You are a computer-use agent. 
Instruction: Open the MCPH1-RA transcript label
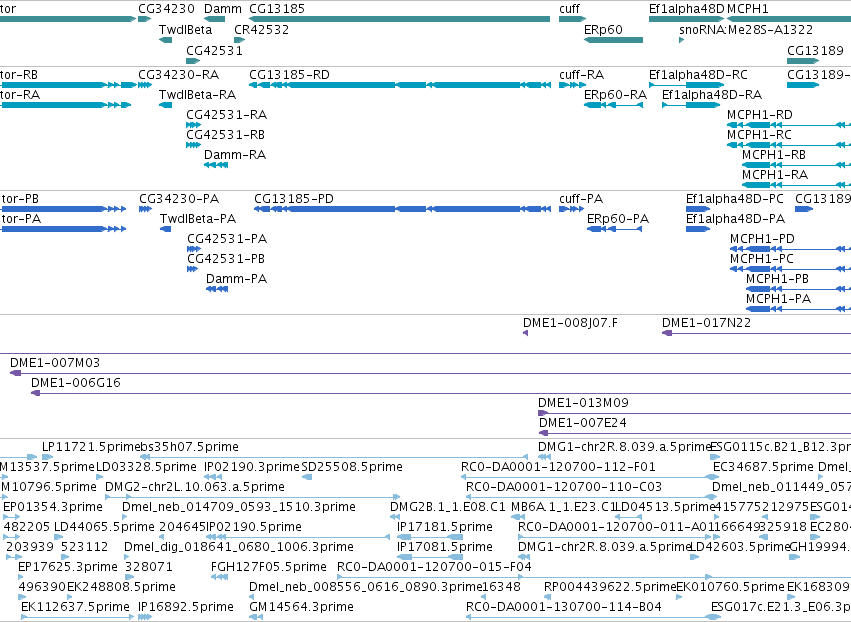pos(775,175)
